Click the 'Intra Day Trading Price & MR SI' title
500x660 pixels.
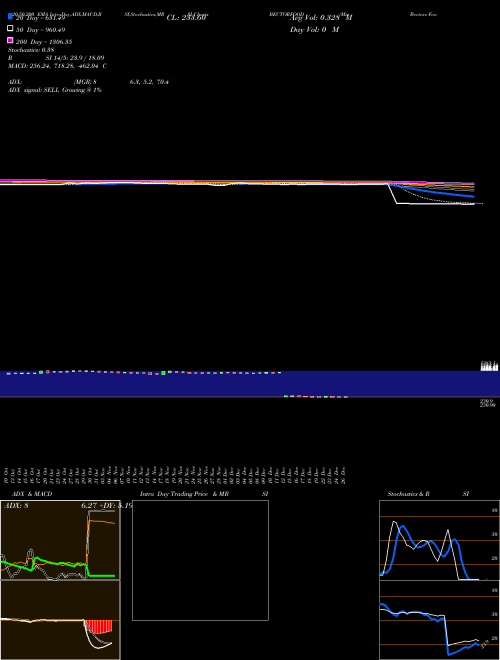pyautogui.click(x=204, y=494)
